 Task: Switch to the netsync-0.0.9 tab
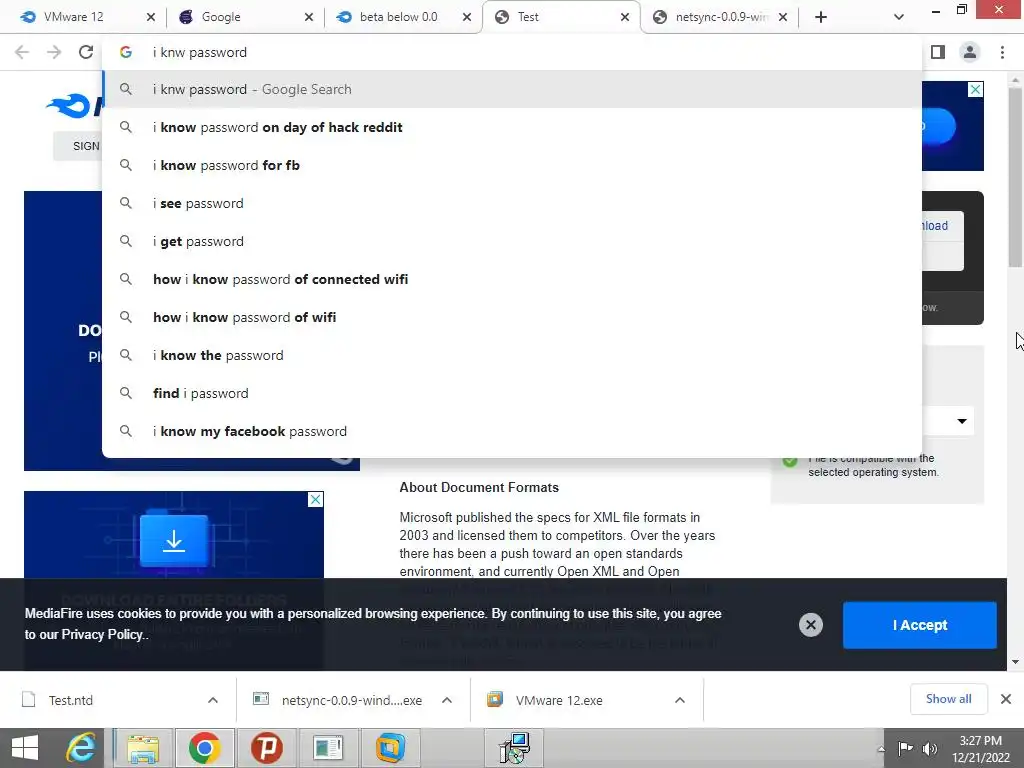tap(720, 17)
